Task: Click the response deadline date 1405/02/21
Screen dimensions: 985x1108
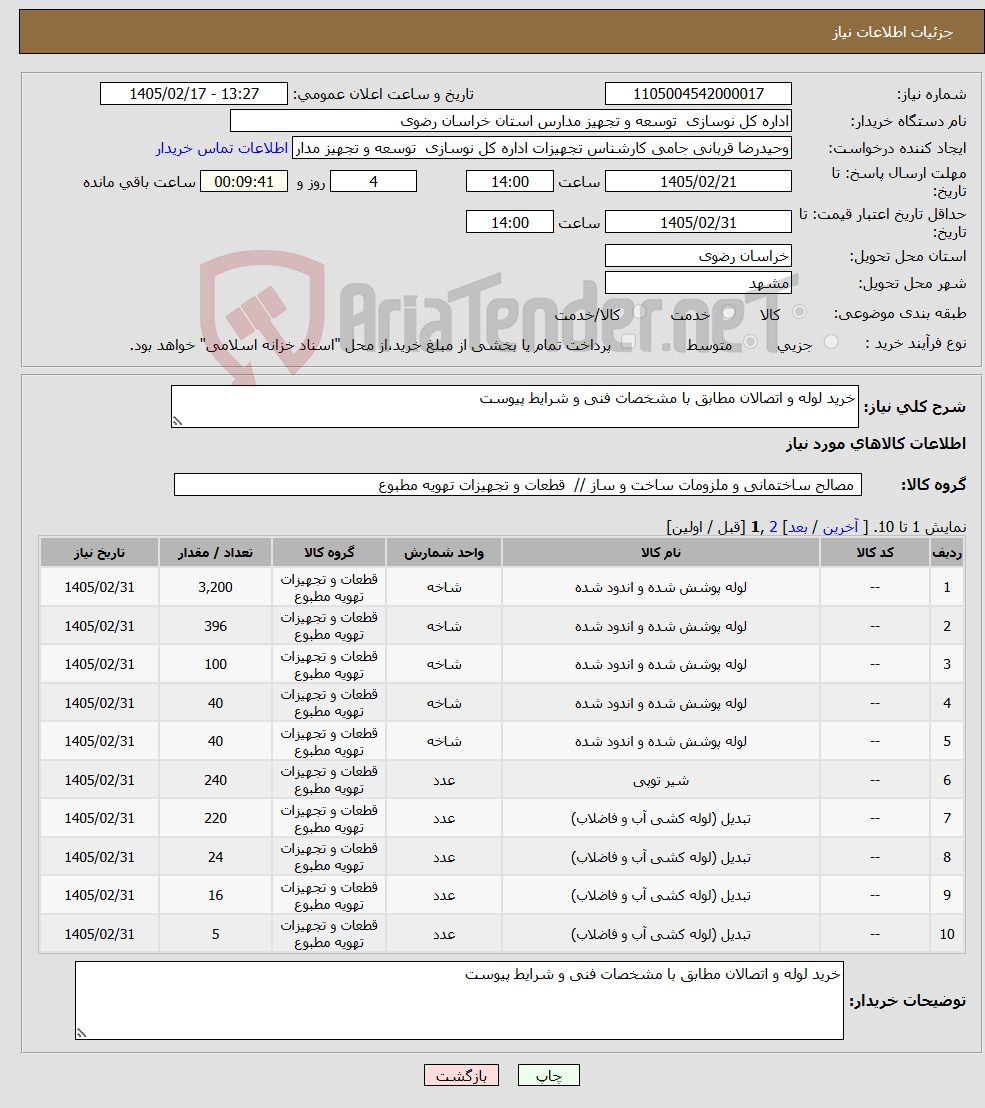Action: tap(698, 182)
